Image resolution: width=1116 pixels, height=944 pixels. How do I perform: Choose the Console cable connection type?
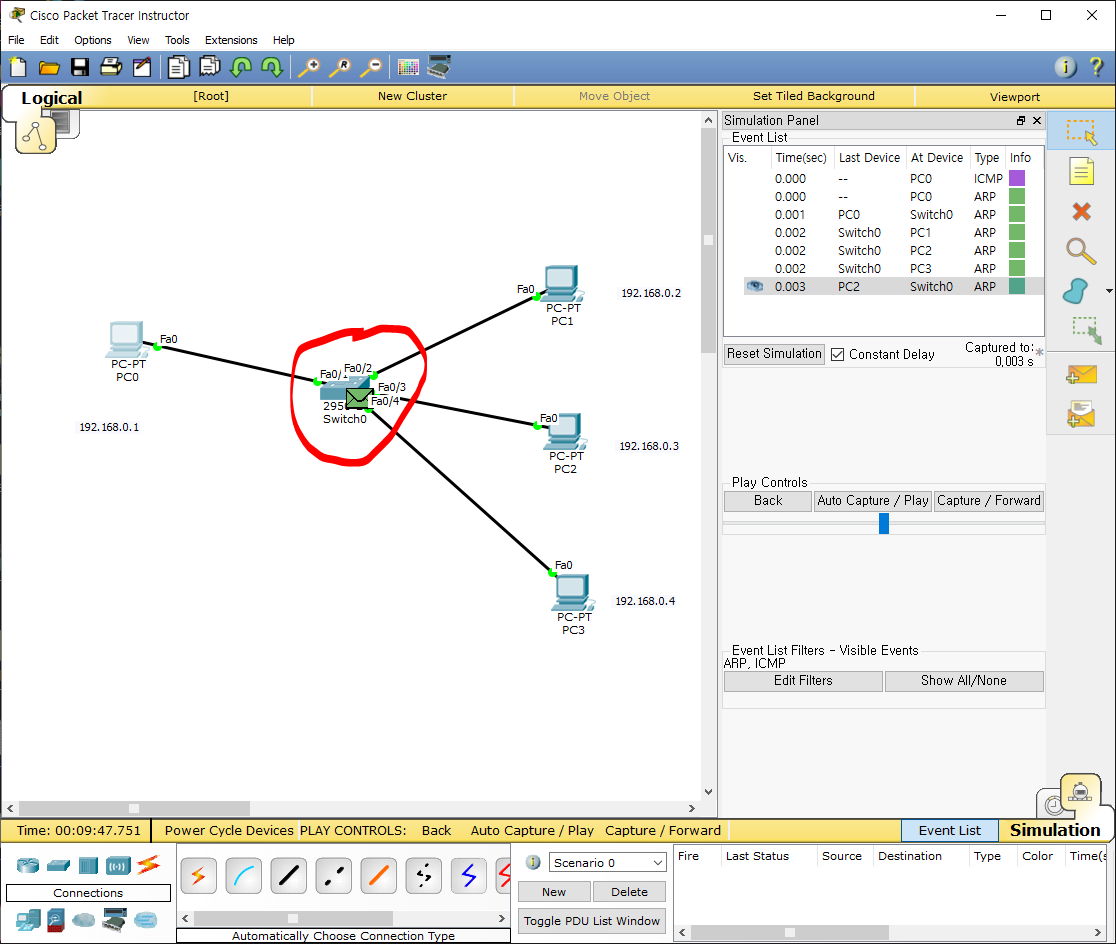[243, 876]
